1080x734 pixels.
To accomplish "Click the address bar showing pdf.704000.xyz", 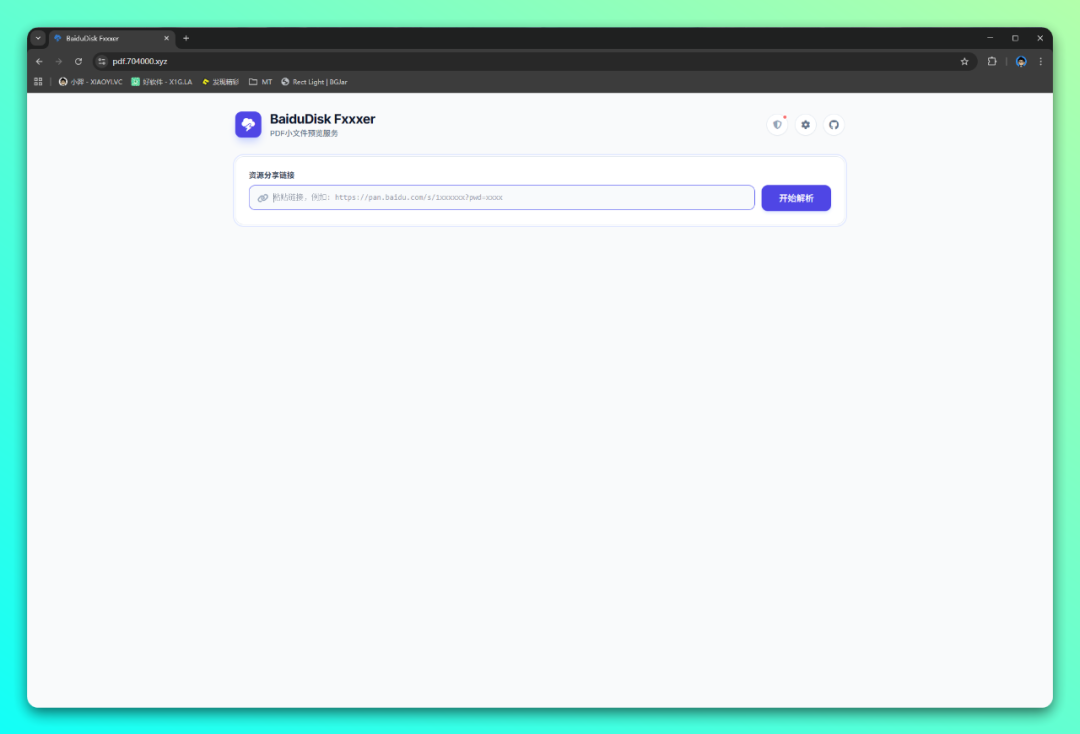I will coord(500,61).
